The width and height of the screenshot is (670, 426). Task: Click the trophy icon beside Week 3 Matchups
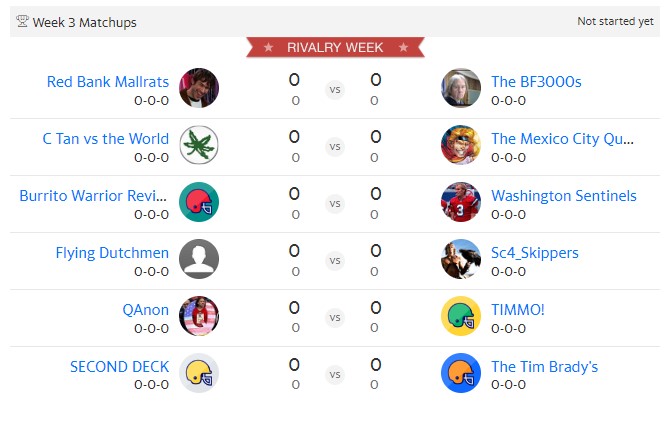(22, 22)
